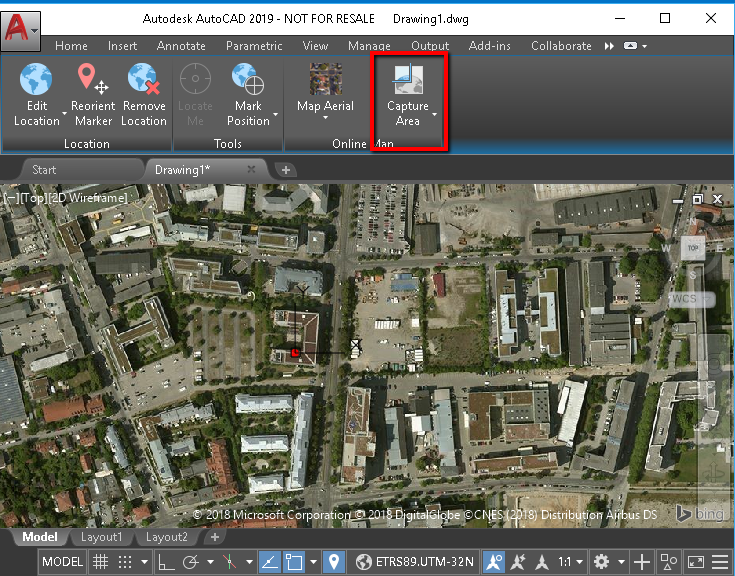The width and height of the screenshot is (735, 576).
Task: Toggle annotation objects visibility
Action: pos(494,561)
